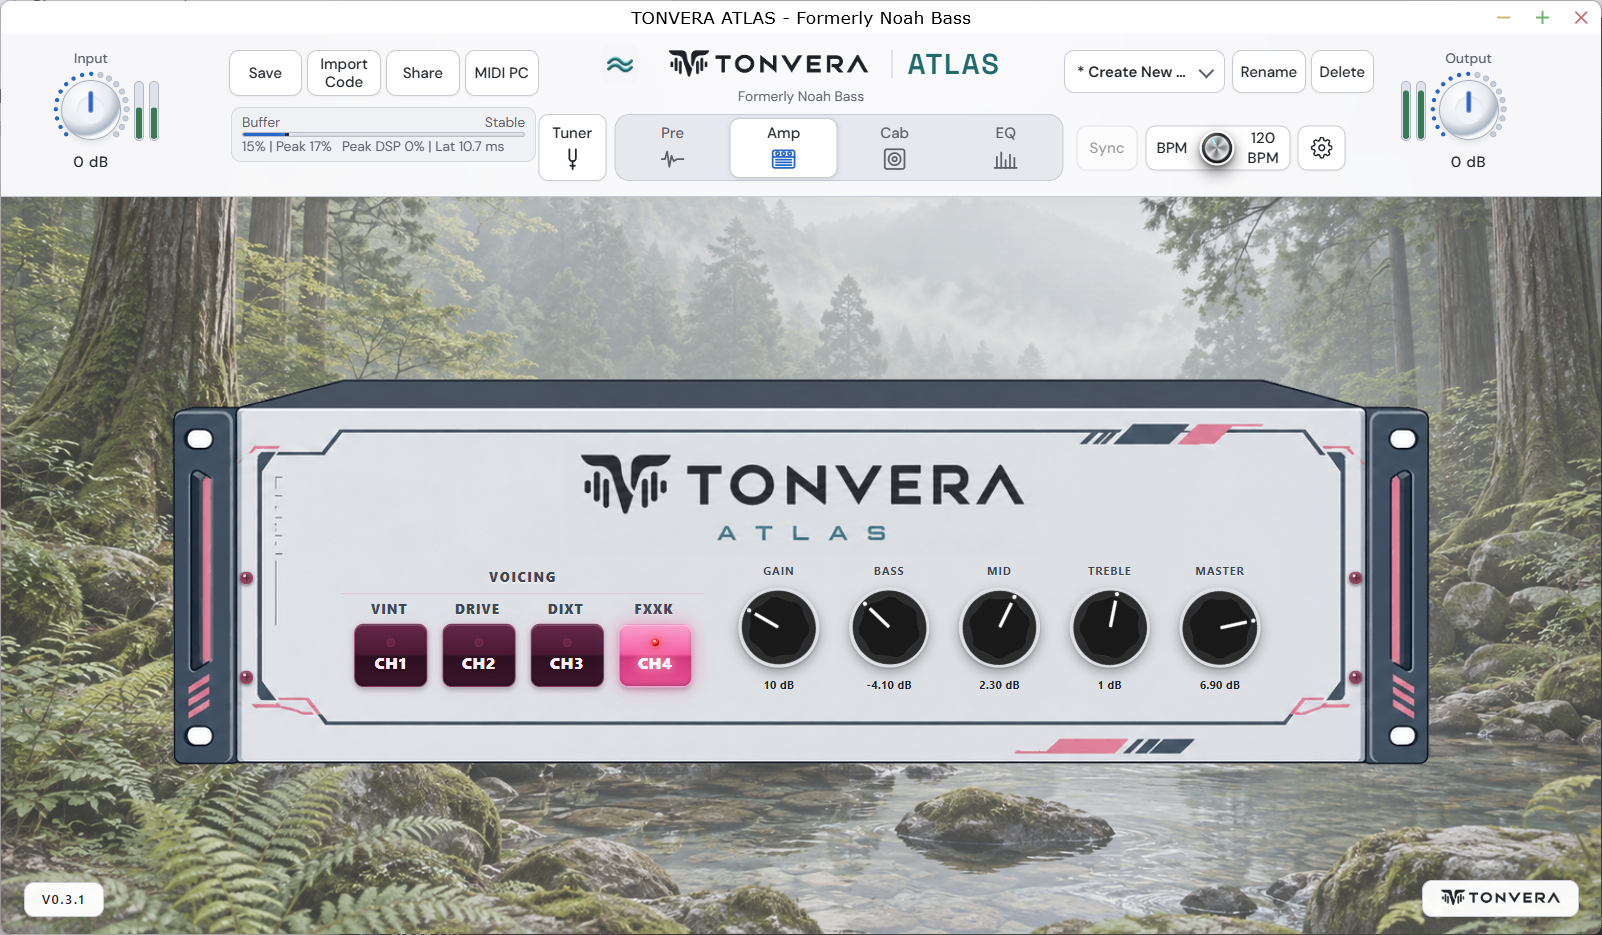The width and height of the screenshot is (1602, 935).
Task: Minimize the Tonvera Atlas window
Action: pyautogui.click(x=1504, y=17)
